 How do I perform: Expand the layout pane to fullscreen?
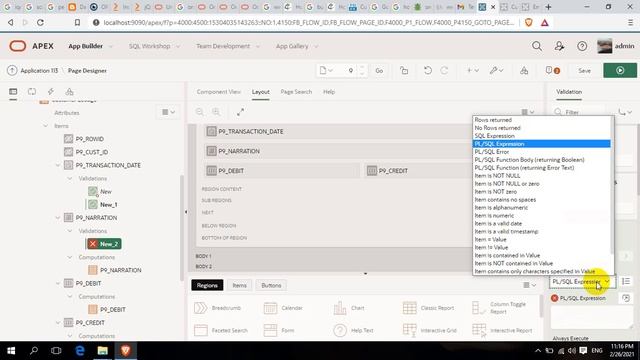click(x=240, y=112)
